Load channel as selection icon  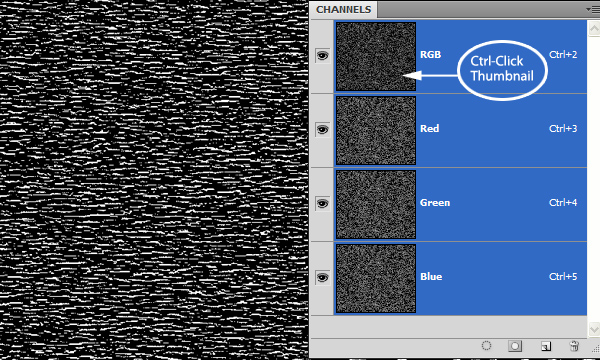pyautogui.click(x=486, y=346)
